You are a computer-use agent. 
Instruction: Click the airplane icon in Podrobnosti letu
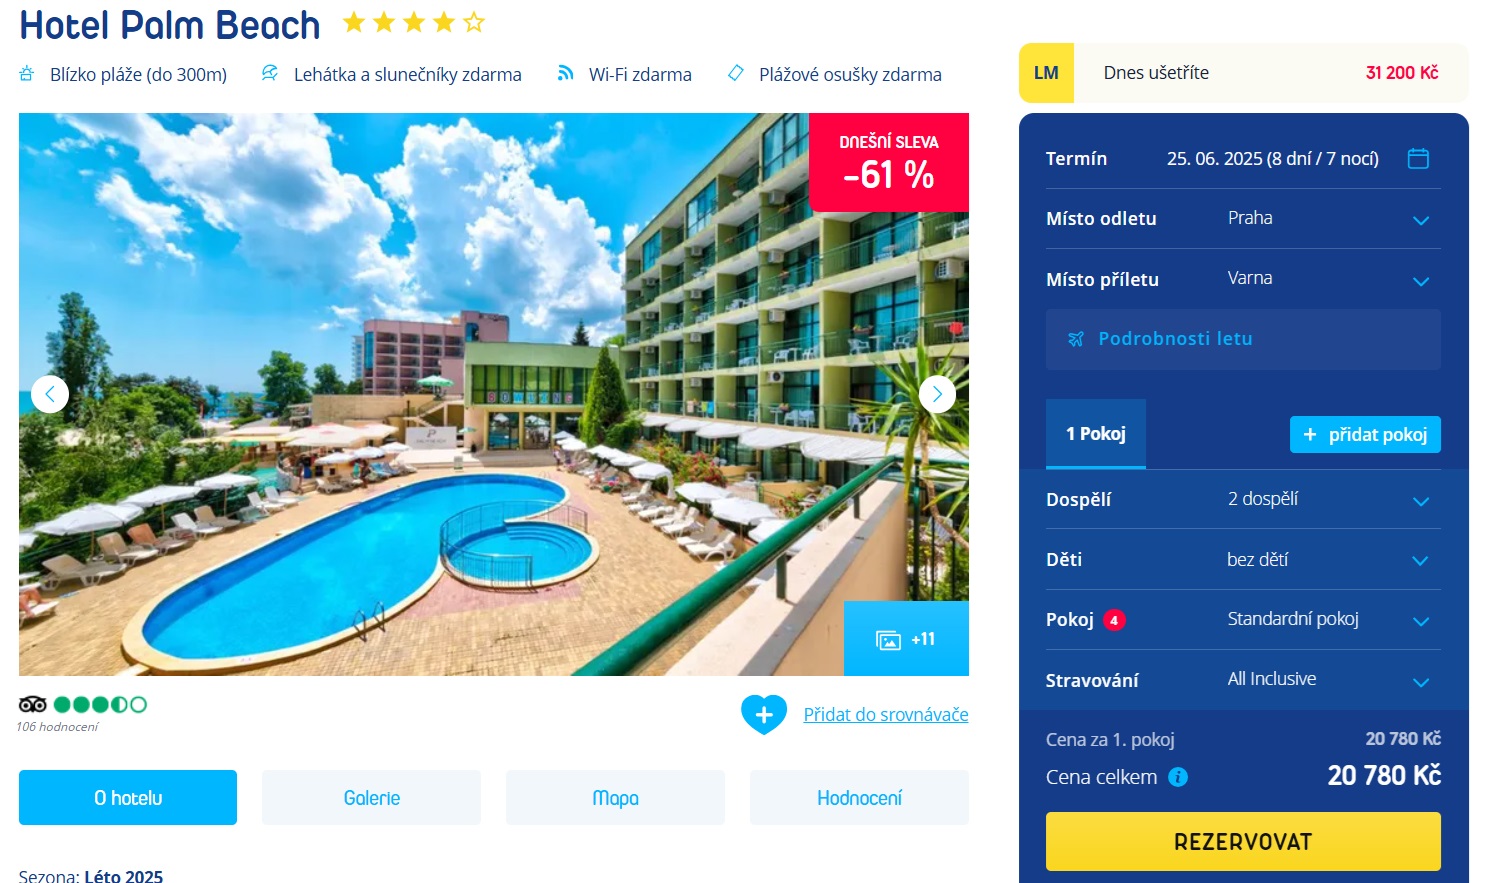tap(1076, 339)
